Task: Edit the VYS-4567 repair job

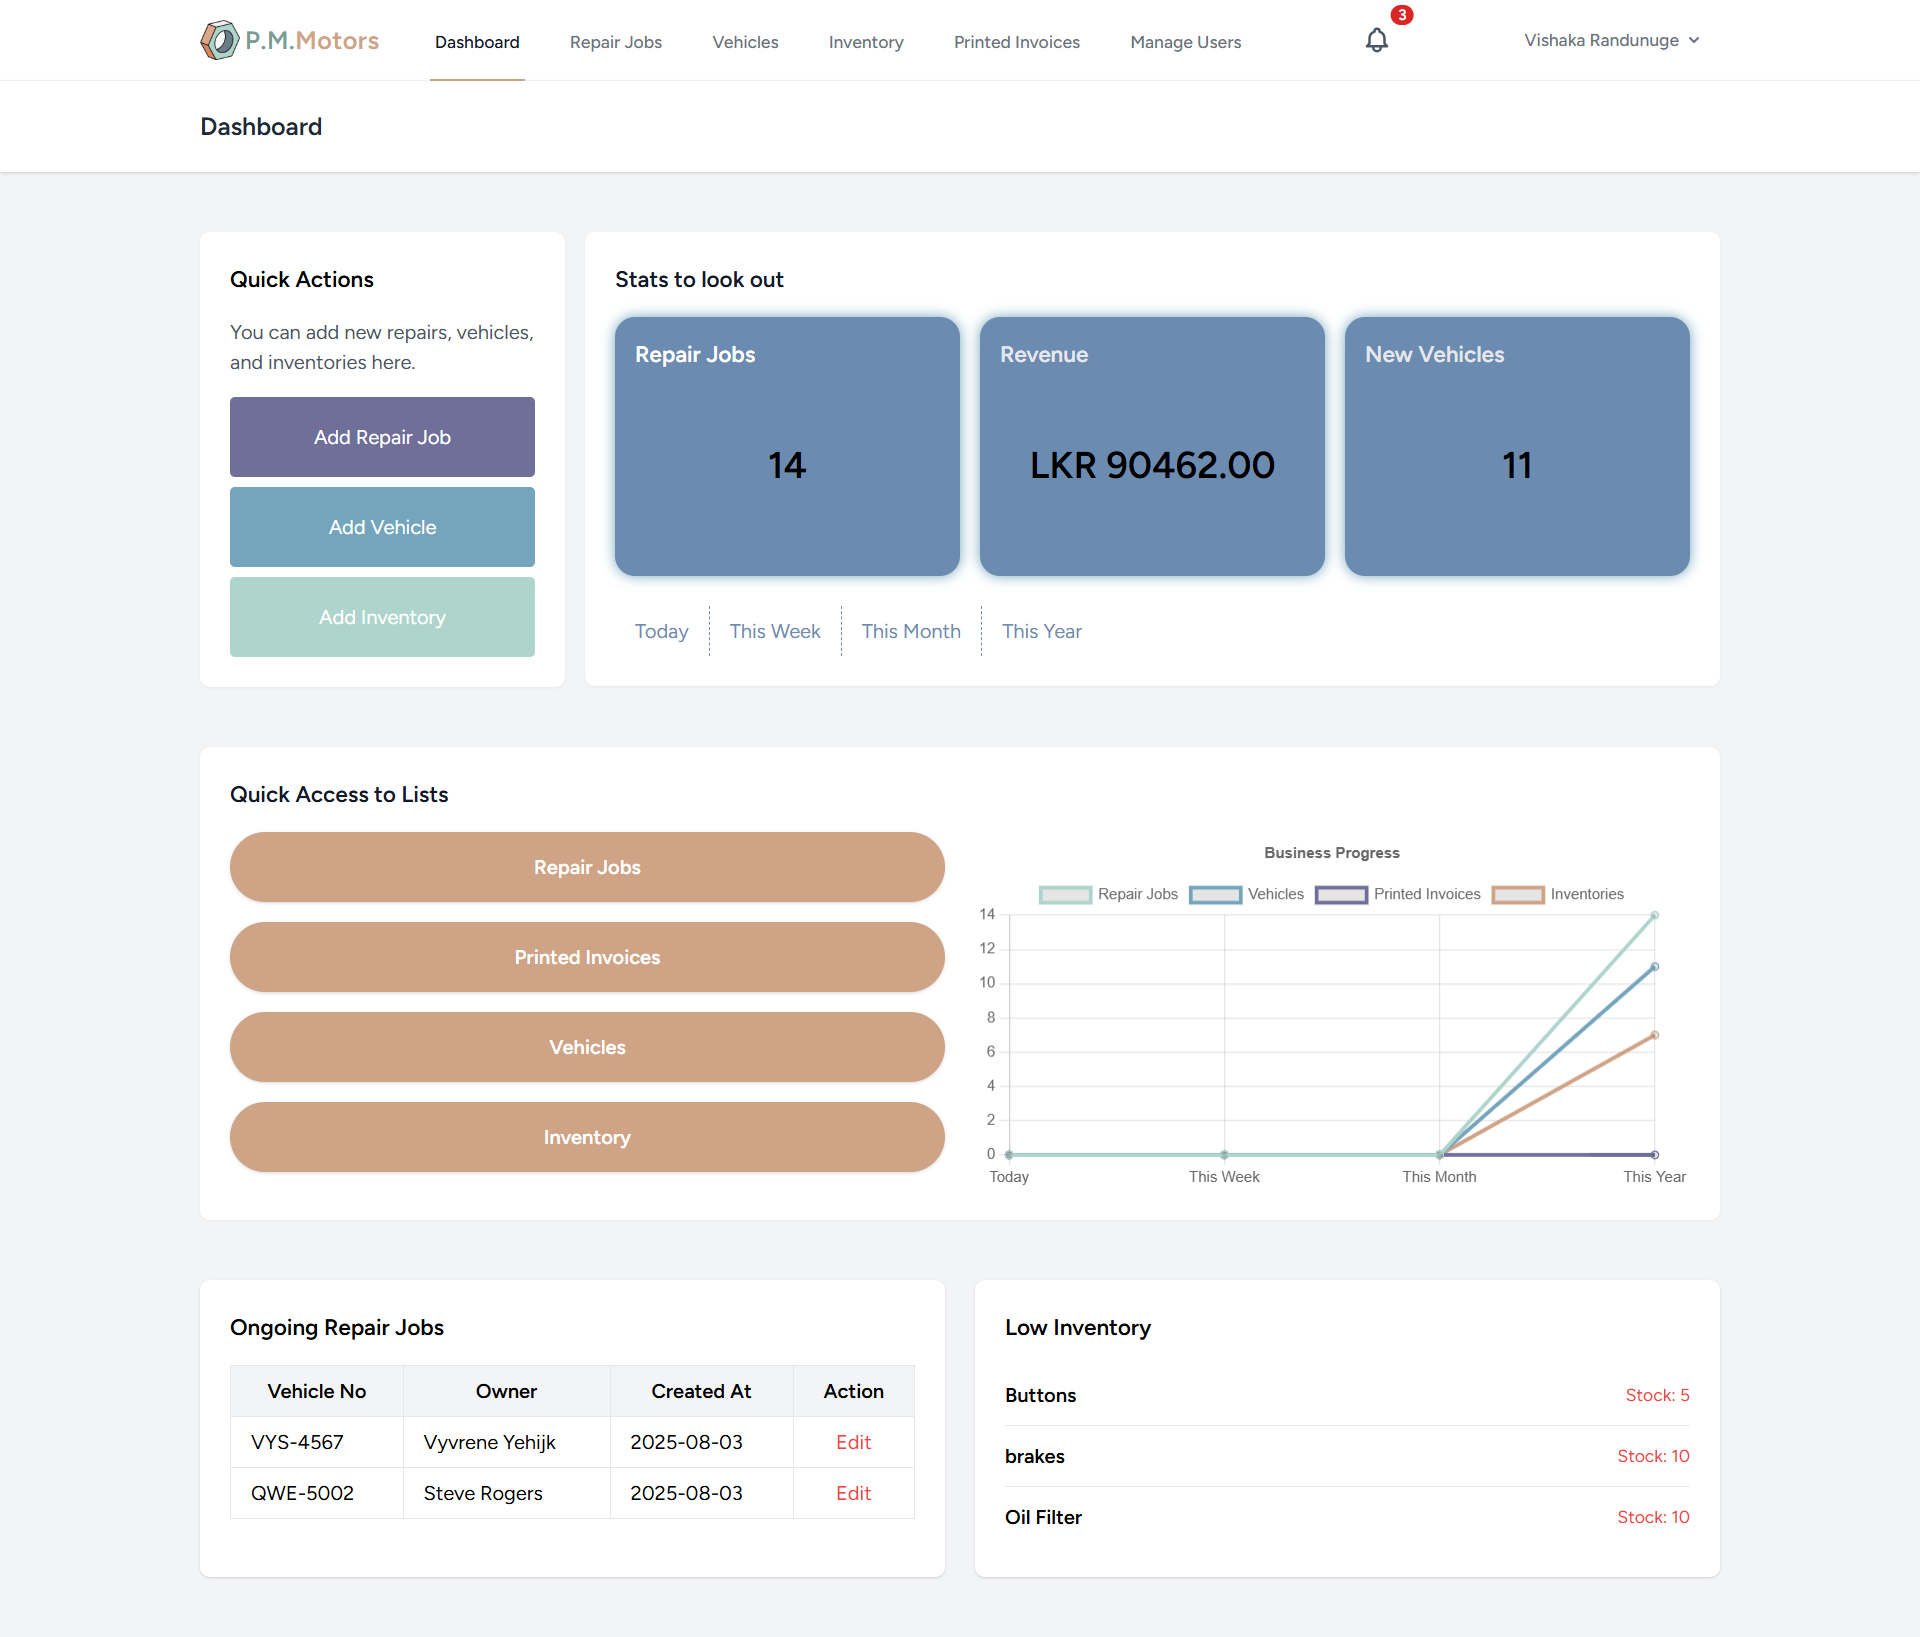Action: (853, 1442)
